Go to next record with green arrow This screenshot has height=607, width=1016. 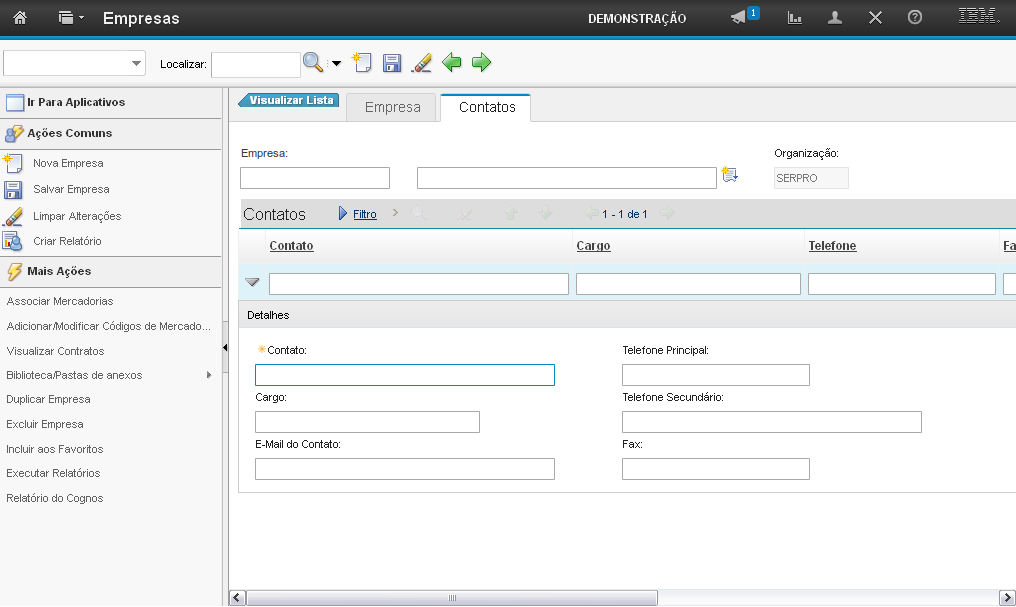click(482, 63)
